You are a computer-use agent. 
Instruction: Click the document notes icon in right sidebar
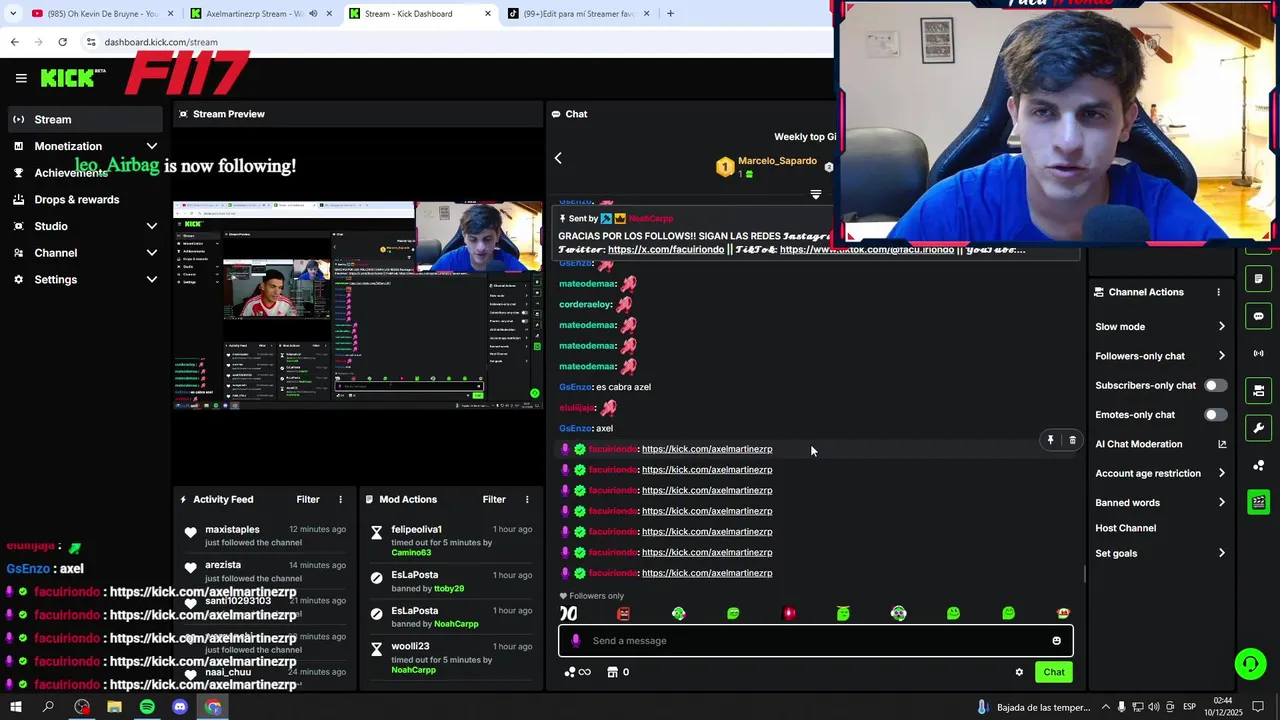pyautogui.click(x=1258, y=279)
